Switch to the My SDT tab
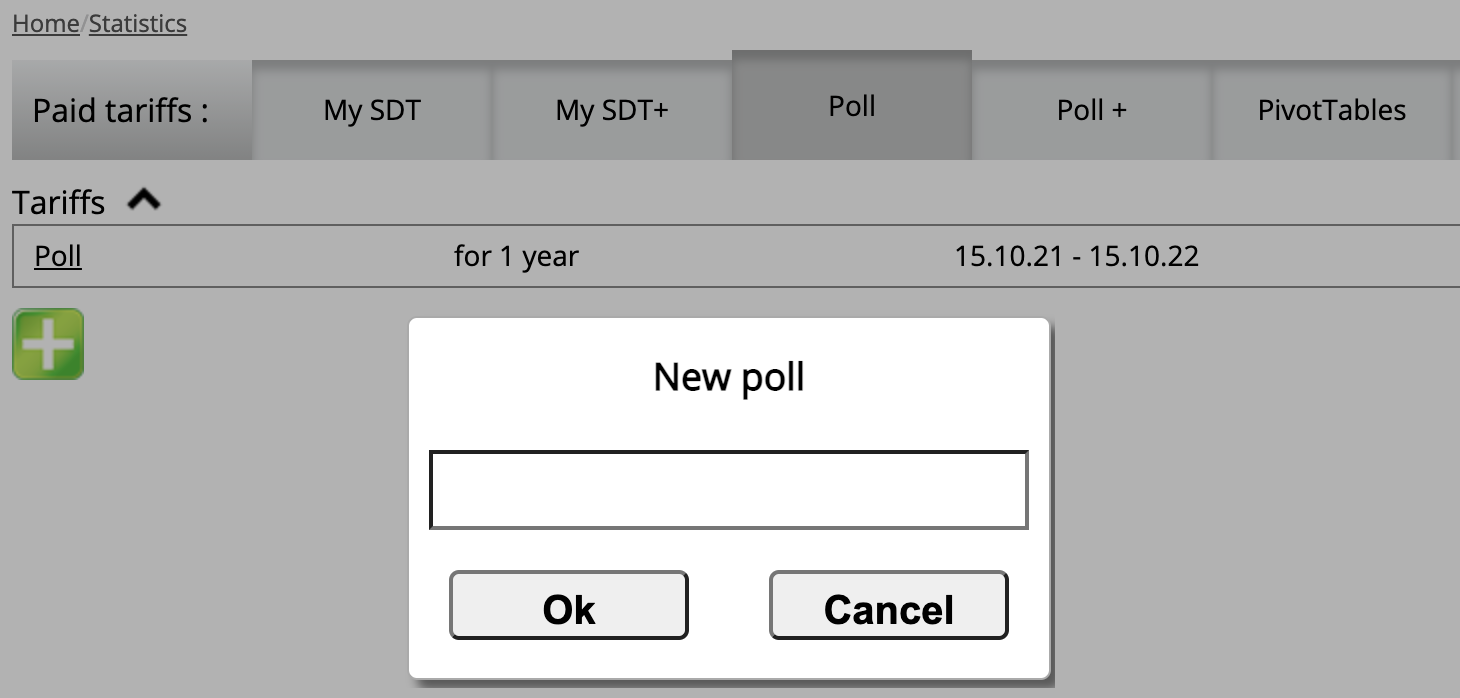 [372, 110]
